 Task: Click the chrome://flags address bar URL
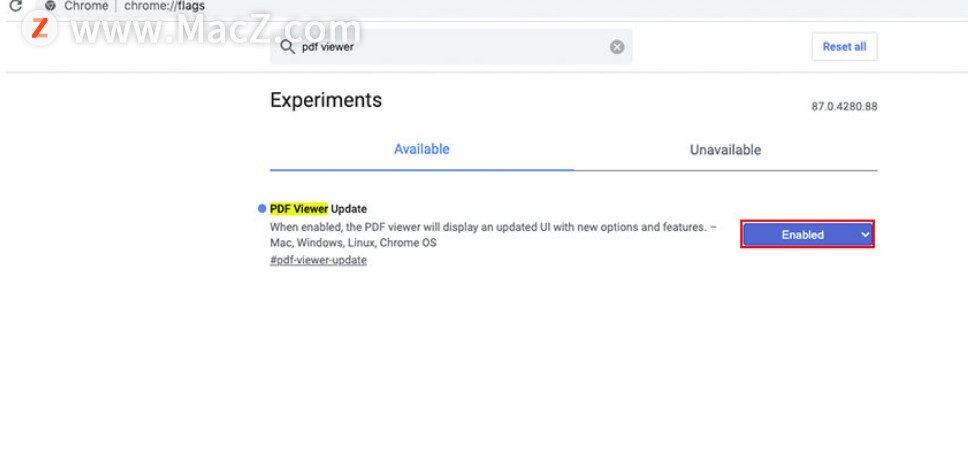(165, 6)
